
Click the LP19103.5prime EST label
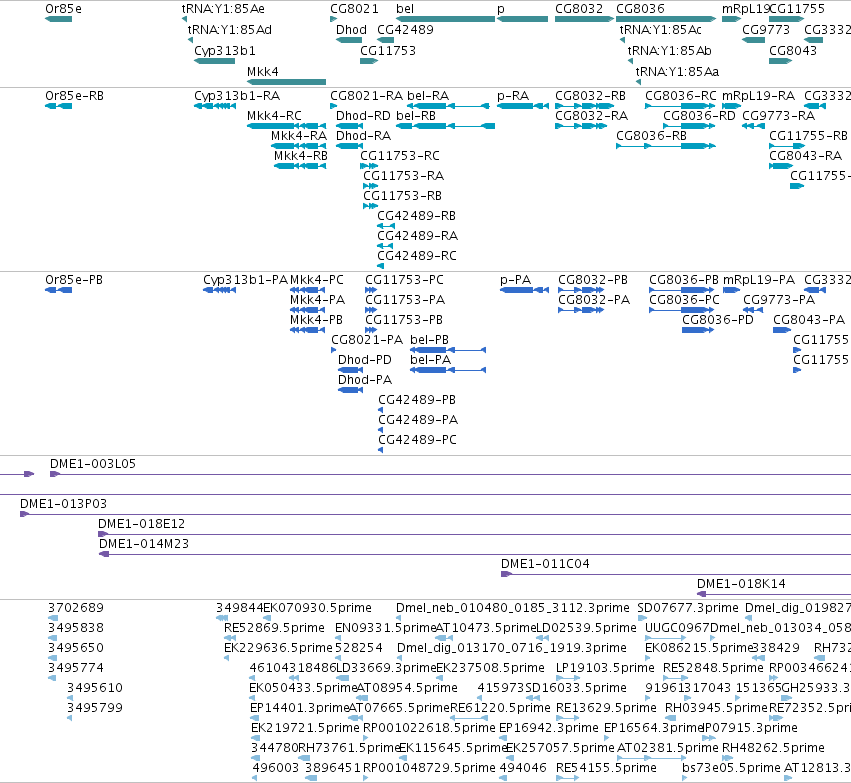pyautogui.click(x=605, y=668)
